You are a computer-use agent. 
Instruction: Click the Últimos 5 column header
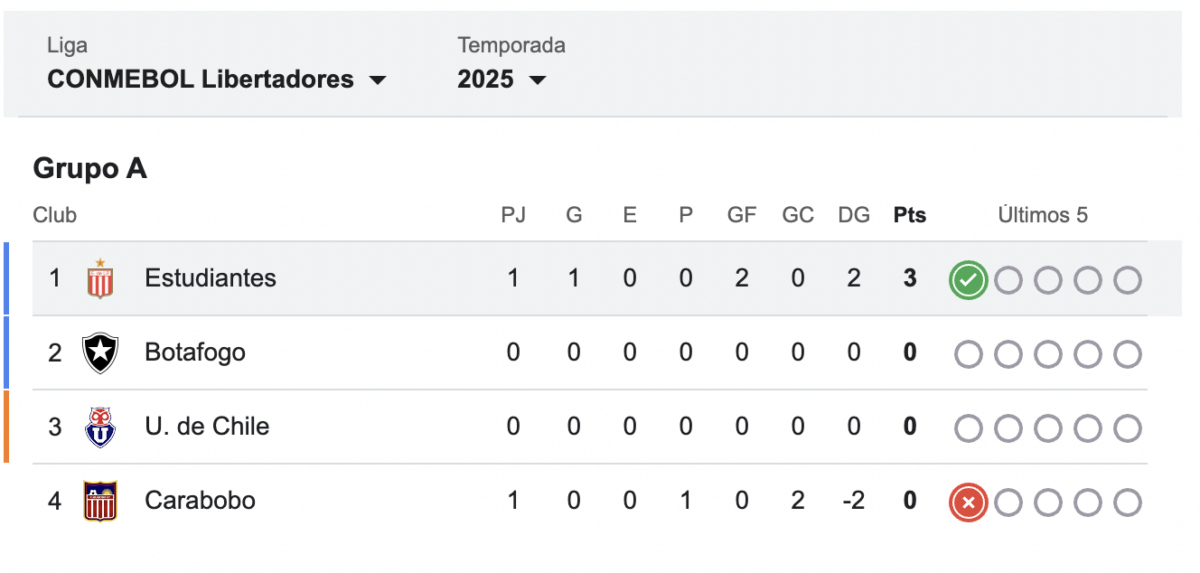click(x=1042, y=215)
